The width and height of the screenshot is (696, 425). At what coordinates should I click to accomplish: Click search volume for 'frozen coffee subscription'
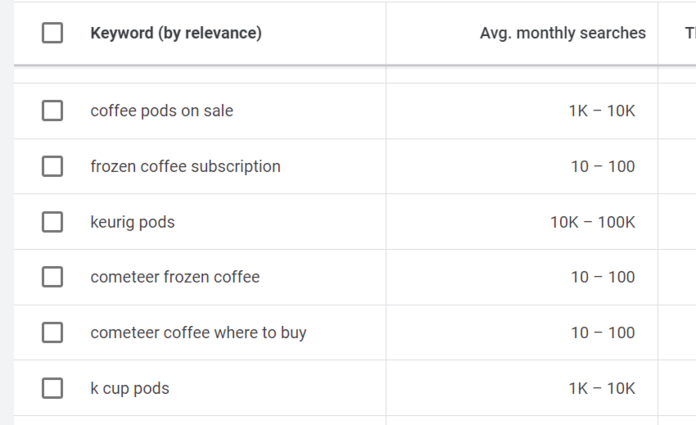(x=603, y=166)
